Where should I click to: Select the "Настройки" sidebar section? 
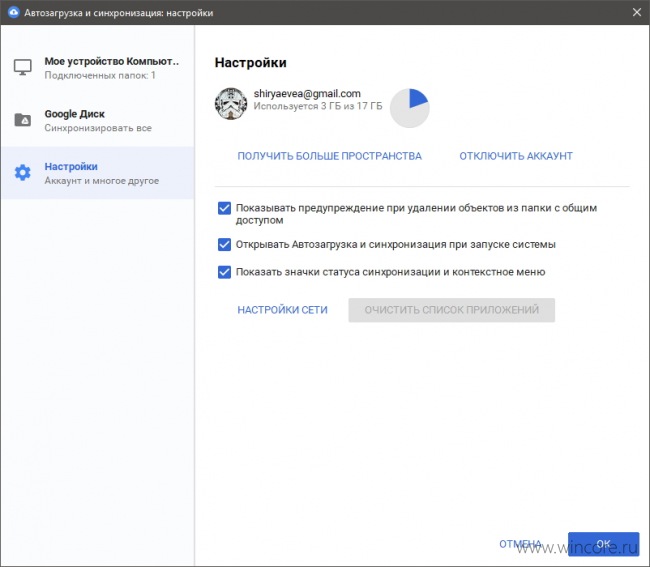97,173
